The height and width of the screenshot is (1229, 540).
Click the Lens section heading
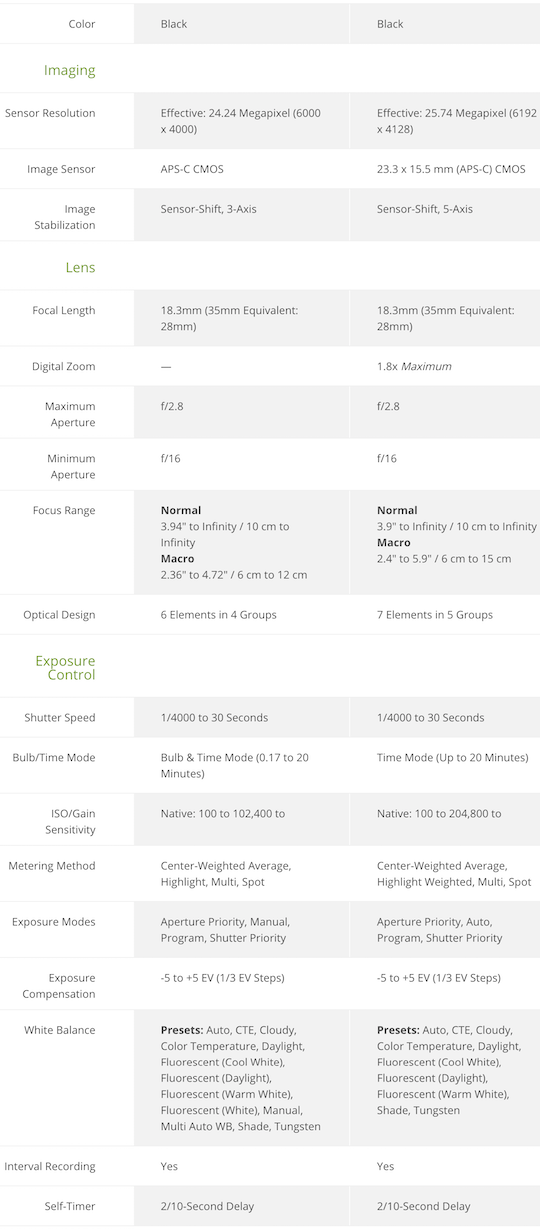tap(80, 268)
